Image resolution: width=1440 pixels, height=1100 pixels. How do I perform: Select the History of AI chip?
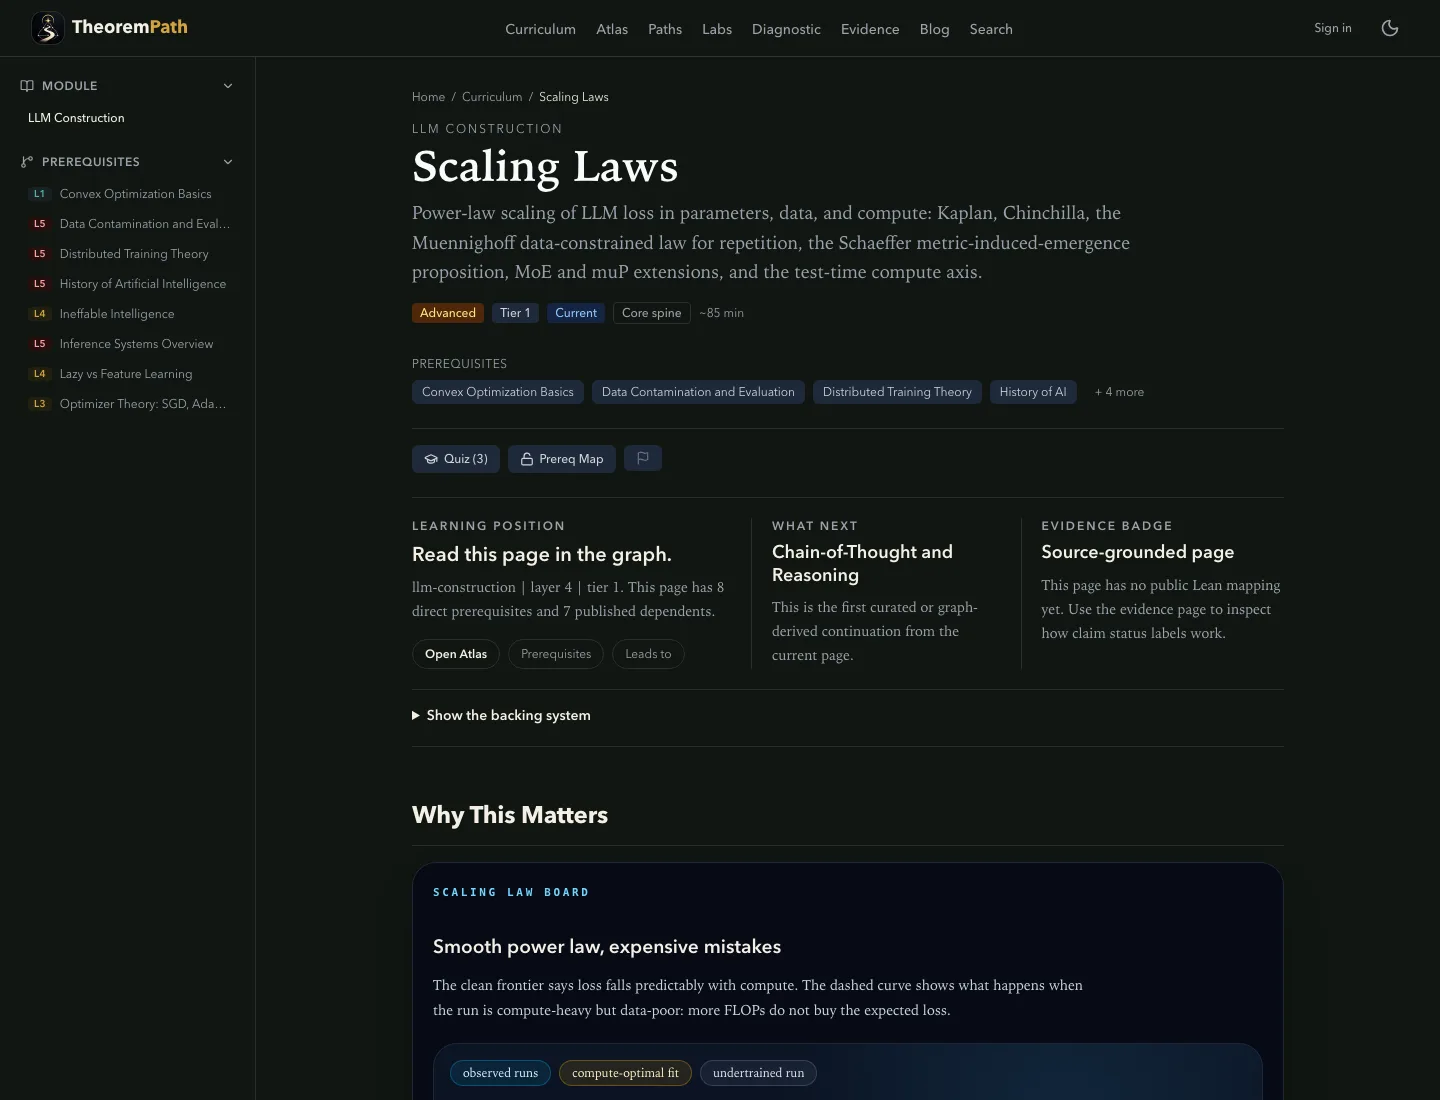click(1033, 392)
